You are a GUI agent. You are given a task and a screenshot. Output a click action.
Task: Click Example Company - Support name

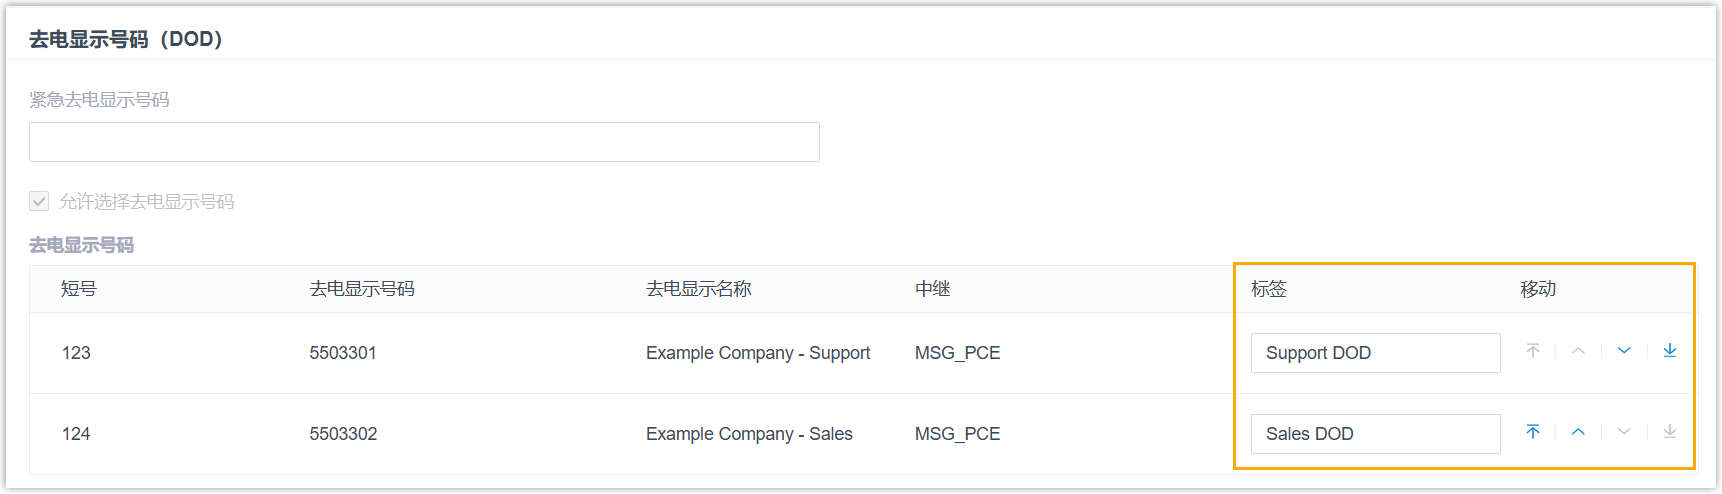pyautogui.click(x=758, y=353)
